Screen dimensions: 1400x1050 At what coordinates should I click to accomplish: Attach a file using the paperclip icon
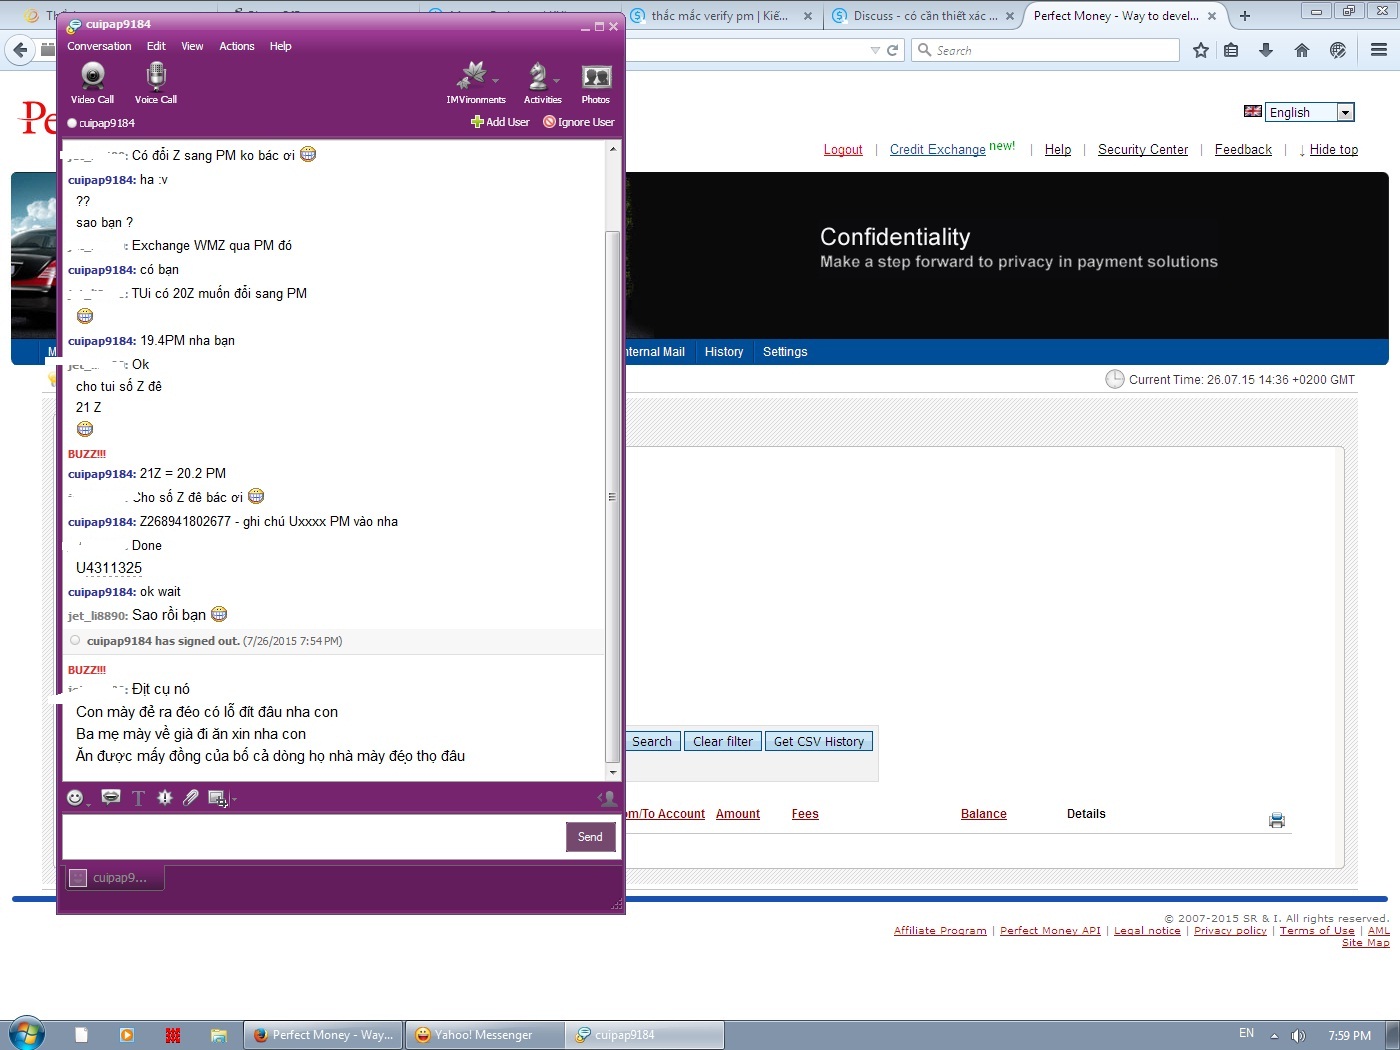point(191,797)
